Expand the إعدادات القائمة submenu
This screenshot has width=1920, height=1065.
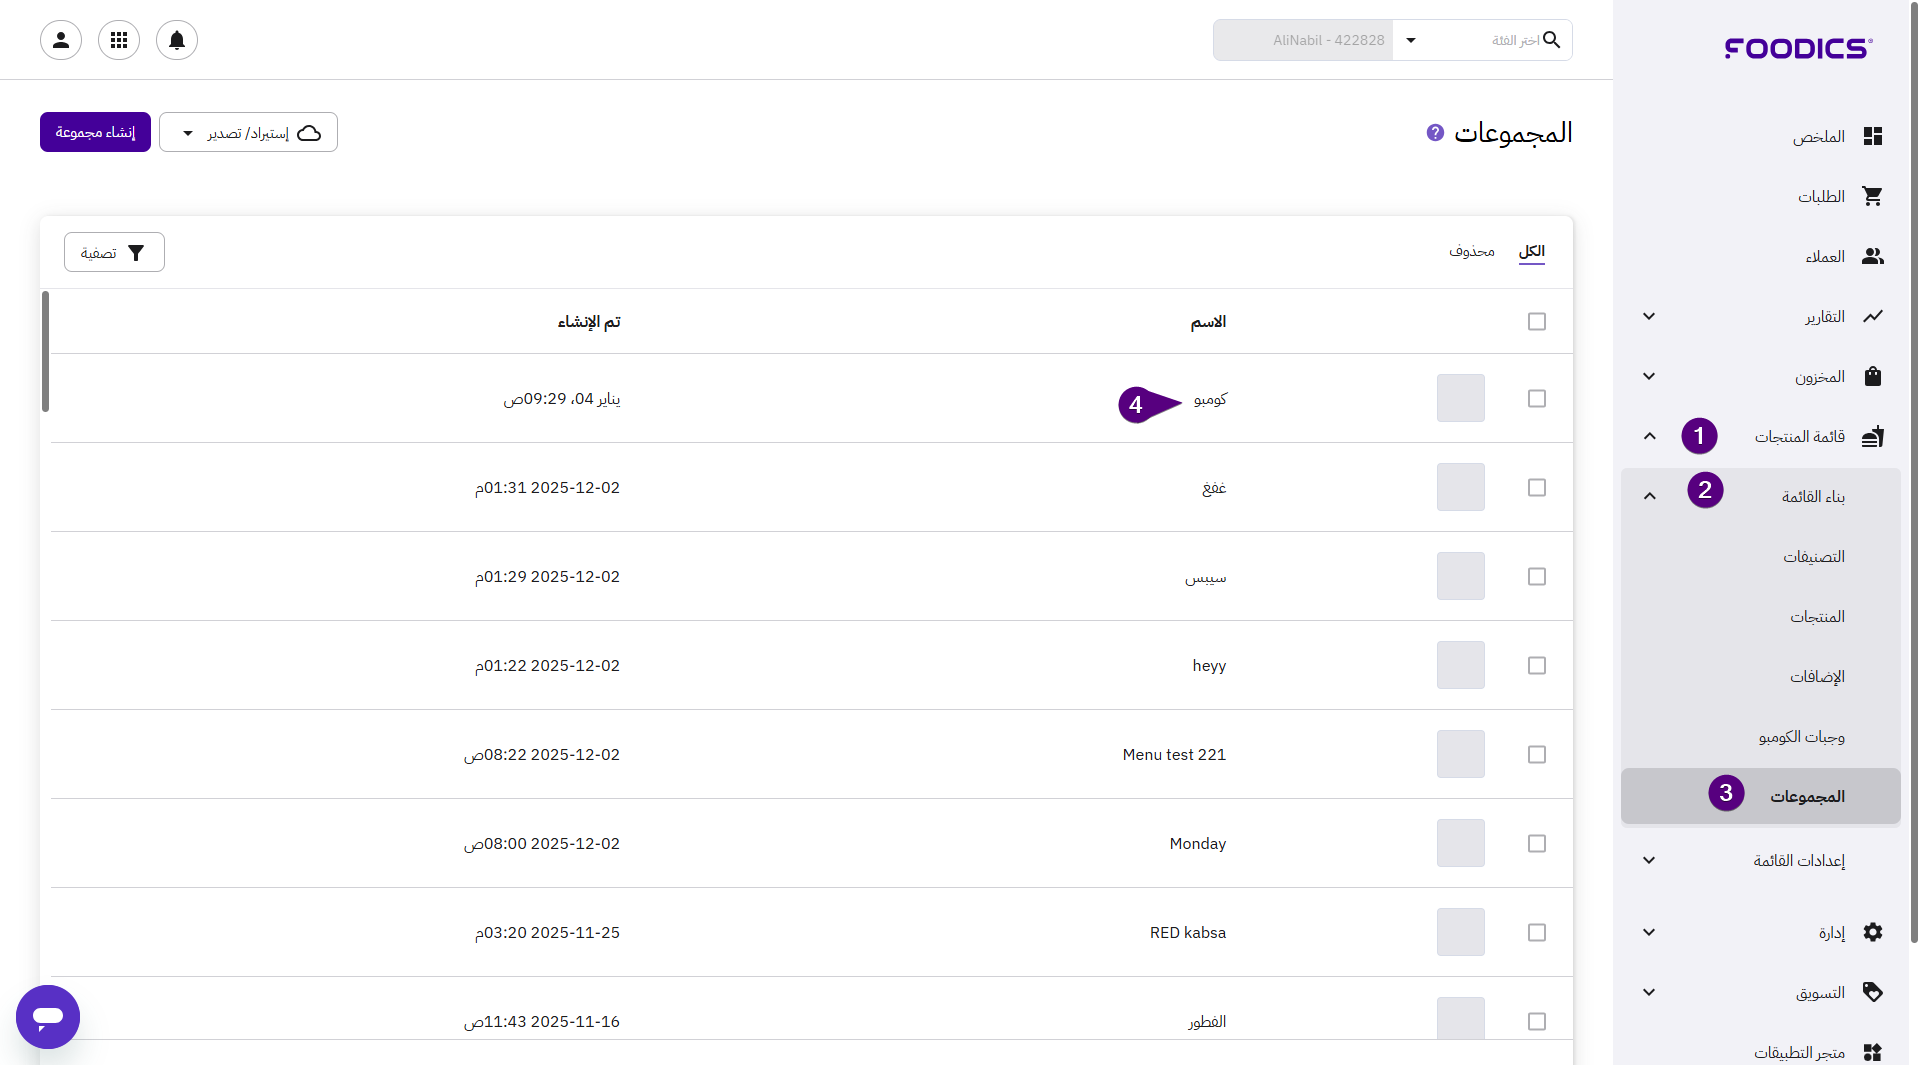coord(1649,861)
